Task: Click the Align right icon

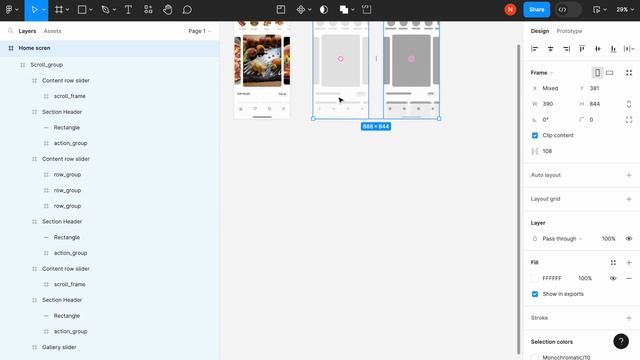Action: tap(566, 49)
